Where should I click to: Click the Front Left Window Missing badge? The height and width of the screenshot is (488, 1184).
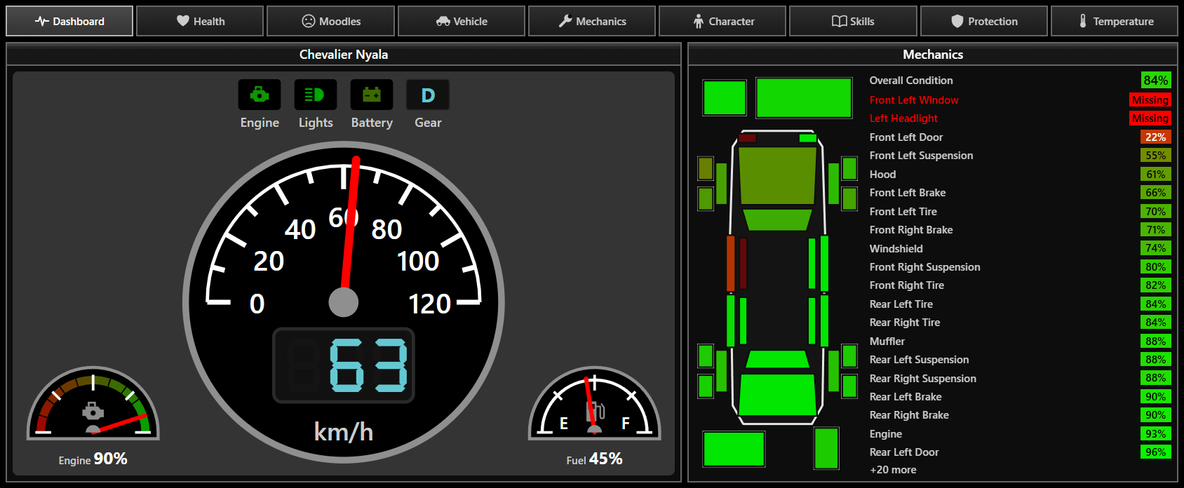[1150, 100]
